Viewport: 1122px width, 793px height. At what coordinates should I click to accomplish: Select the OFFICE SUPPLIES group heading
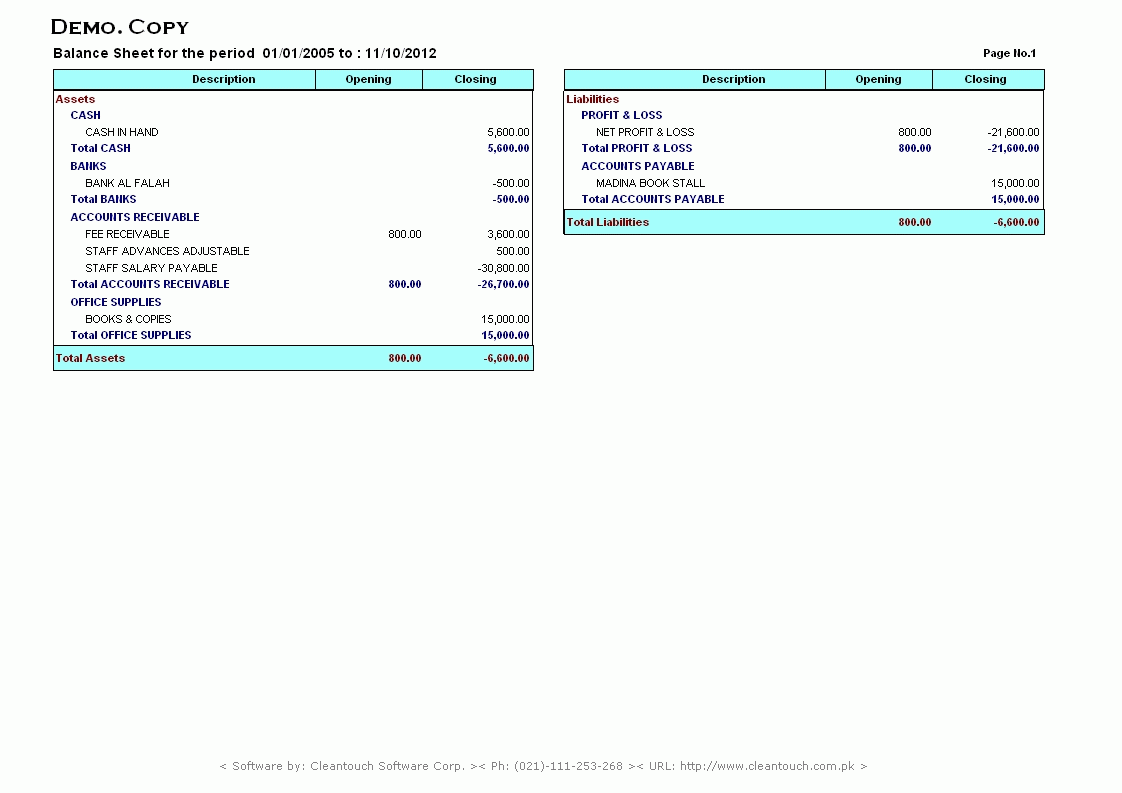(116, 302)
